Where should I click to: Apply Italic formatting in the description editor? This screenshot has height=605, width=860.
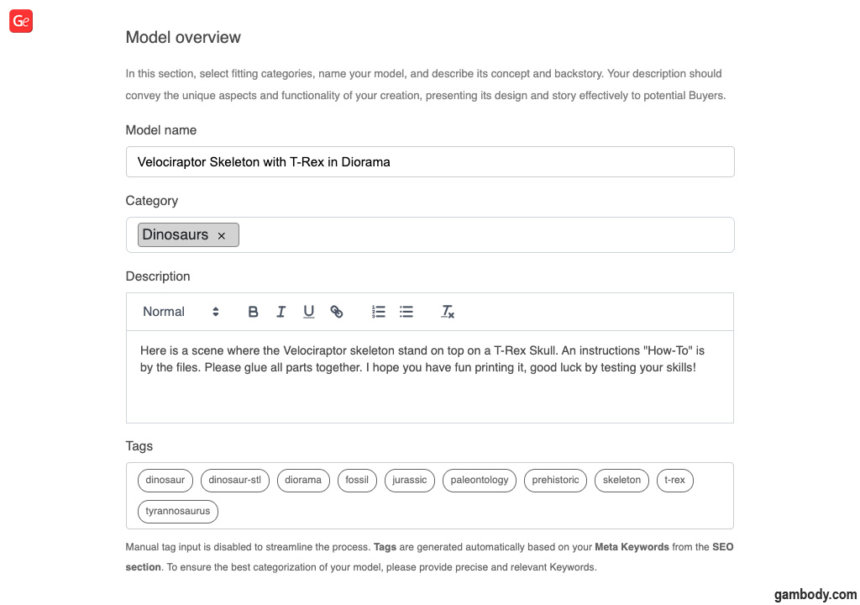coord(281,311)
